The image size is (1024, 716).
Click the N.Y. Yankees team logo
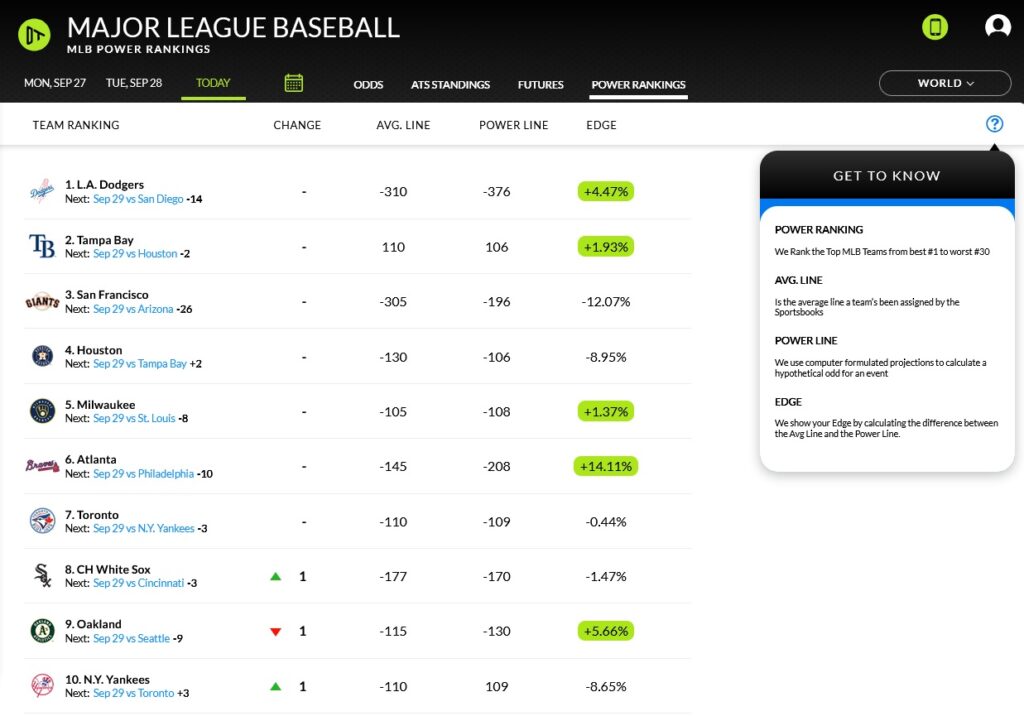[42, 685]
